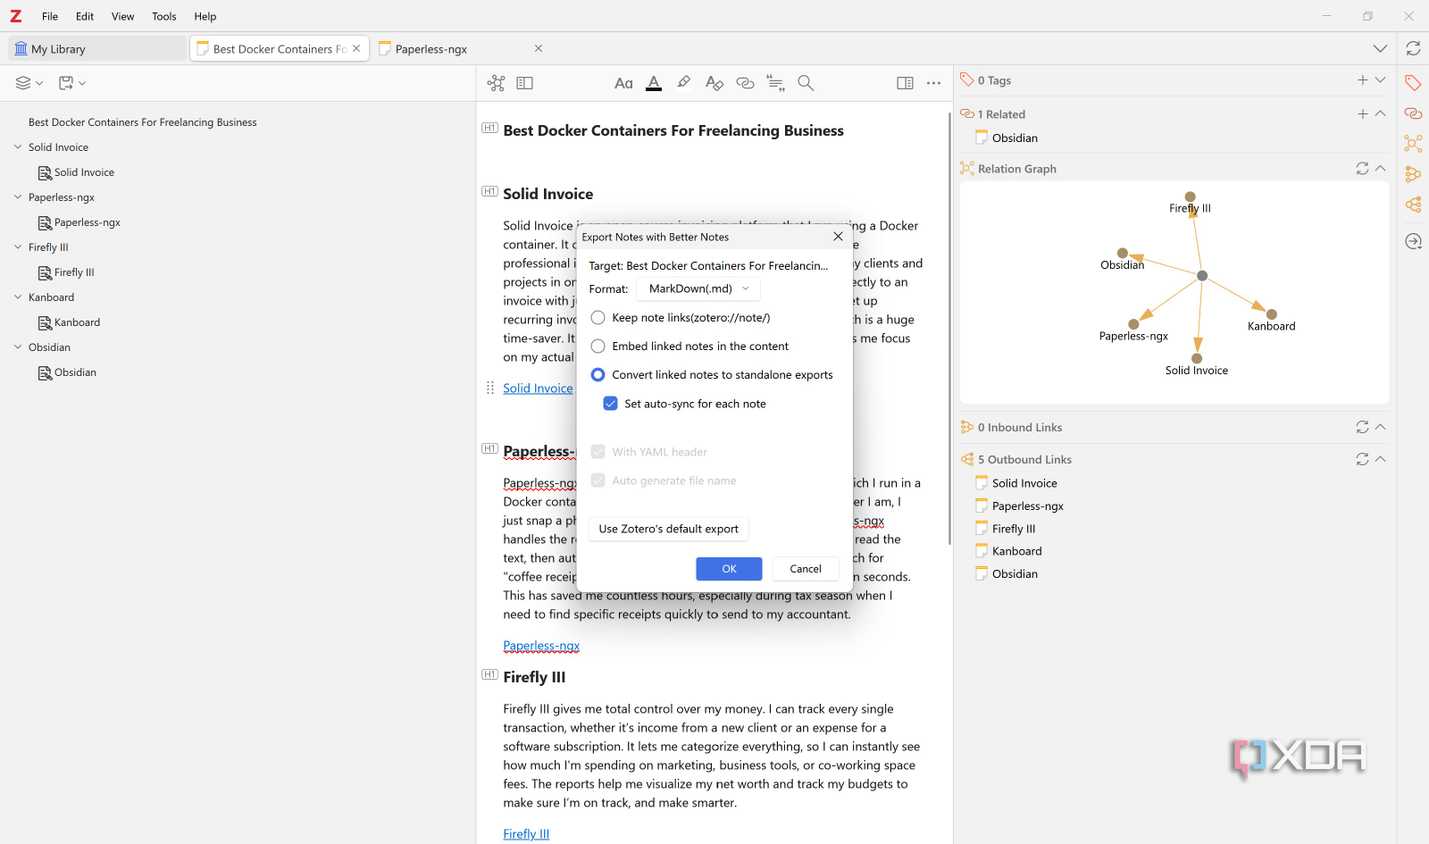The image size is (1429, 844).
Task: Switch to the My Library tab
Action: 97,48
